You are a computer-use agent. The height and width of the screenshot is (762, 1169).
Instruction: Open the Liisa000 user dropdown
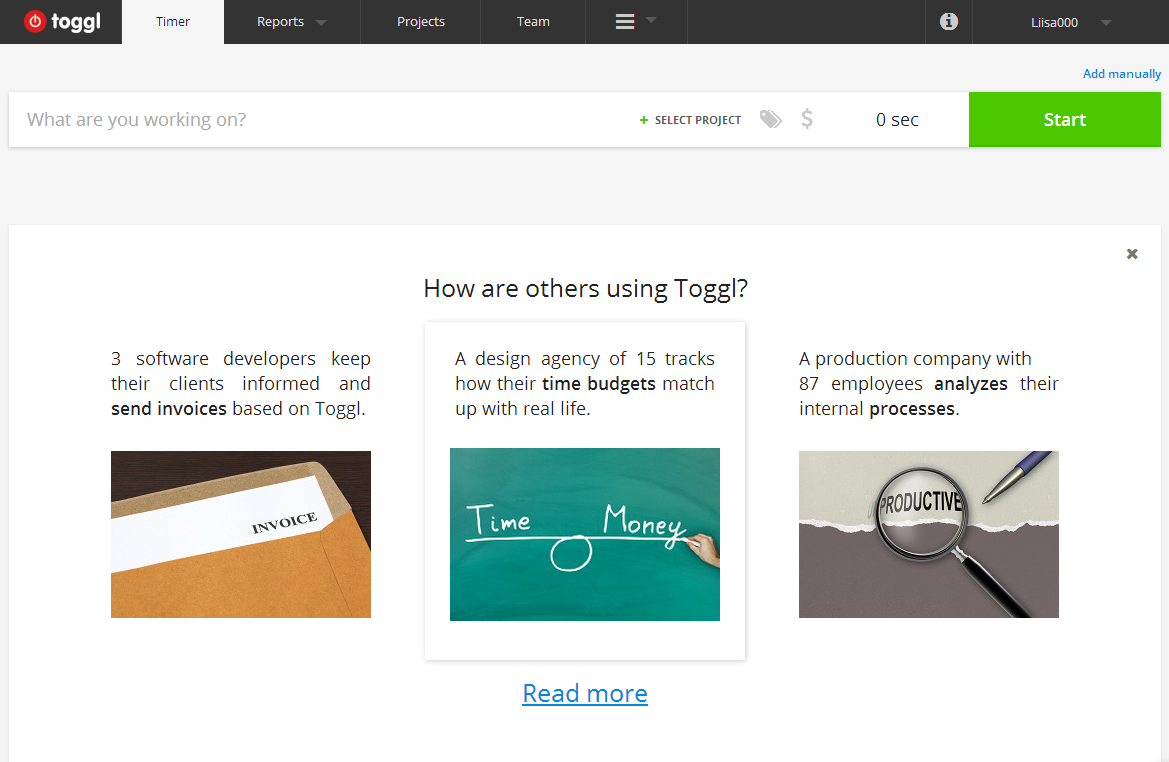(x=1106, y=22)
